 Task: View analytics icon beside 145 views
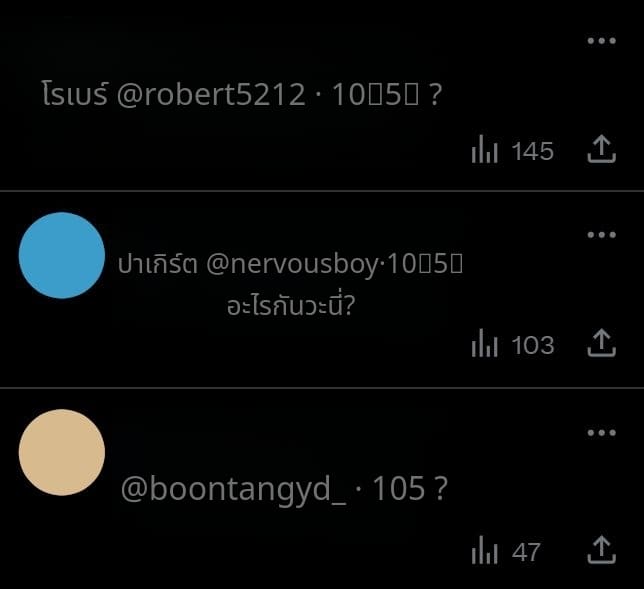click(x=485, y=149)
